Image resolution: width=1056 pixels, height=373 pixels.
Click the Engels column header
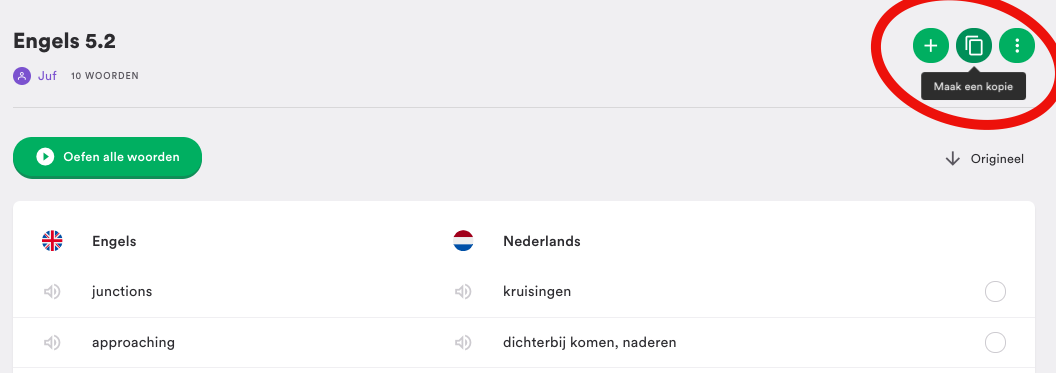(x=114, y=241)
